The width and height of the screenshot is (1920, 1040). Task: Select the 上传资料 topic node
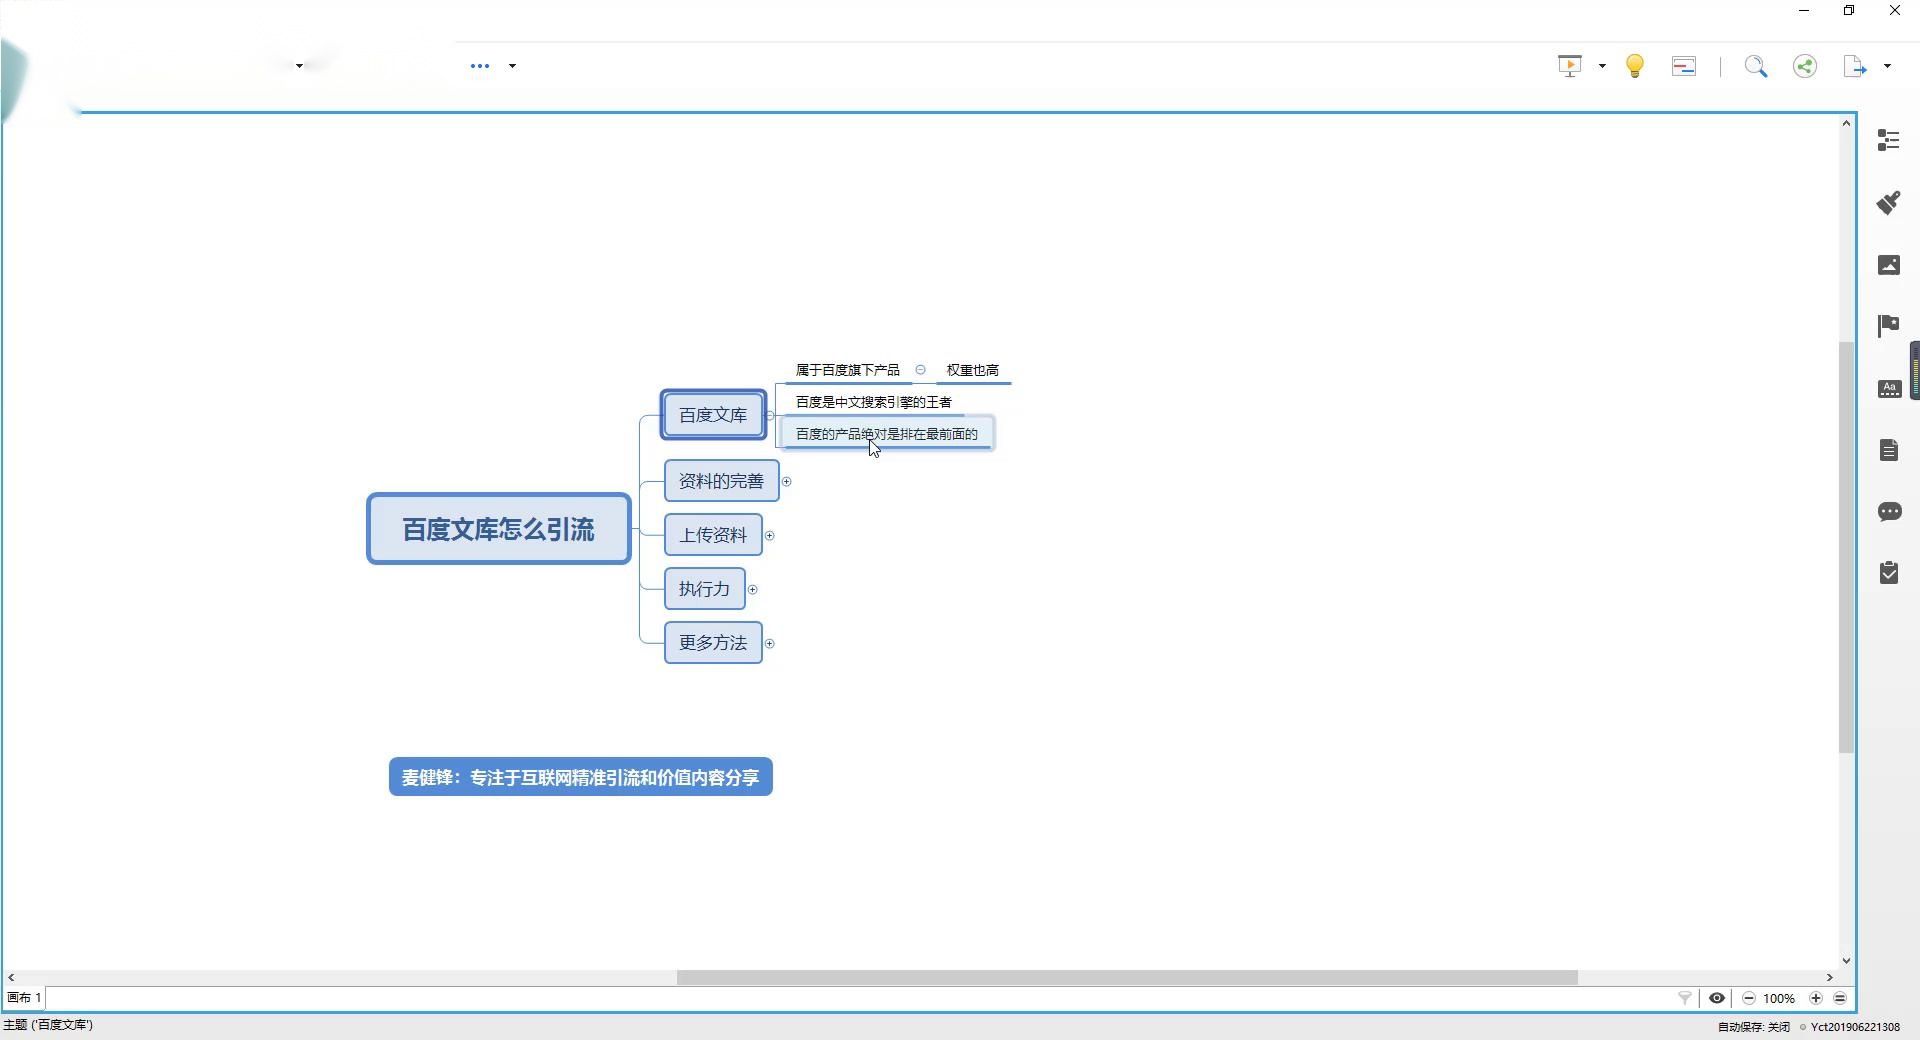click(713, 535)
